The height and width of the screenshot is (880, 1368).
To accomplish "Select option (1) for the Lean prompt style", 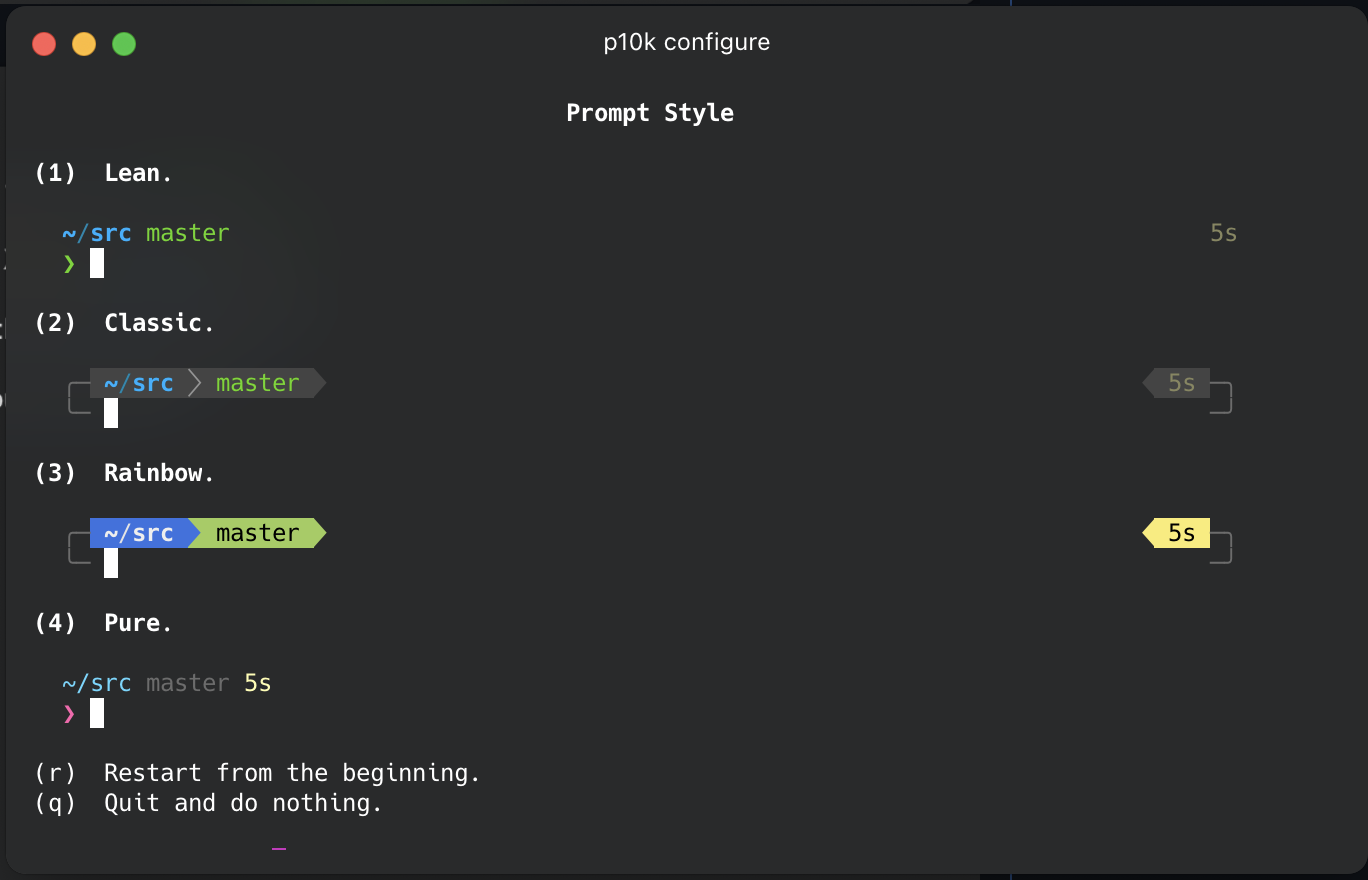I will pos(56,172).
